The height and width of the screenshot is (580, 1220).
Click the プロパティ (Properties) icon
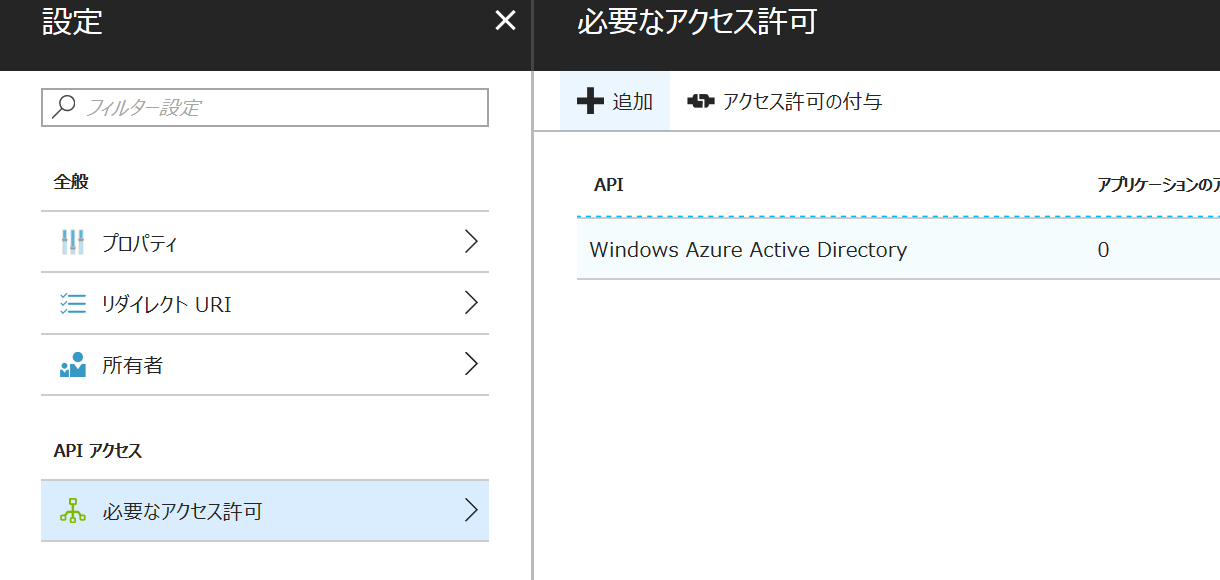pyautogui.click(x=74, y=241)
